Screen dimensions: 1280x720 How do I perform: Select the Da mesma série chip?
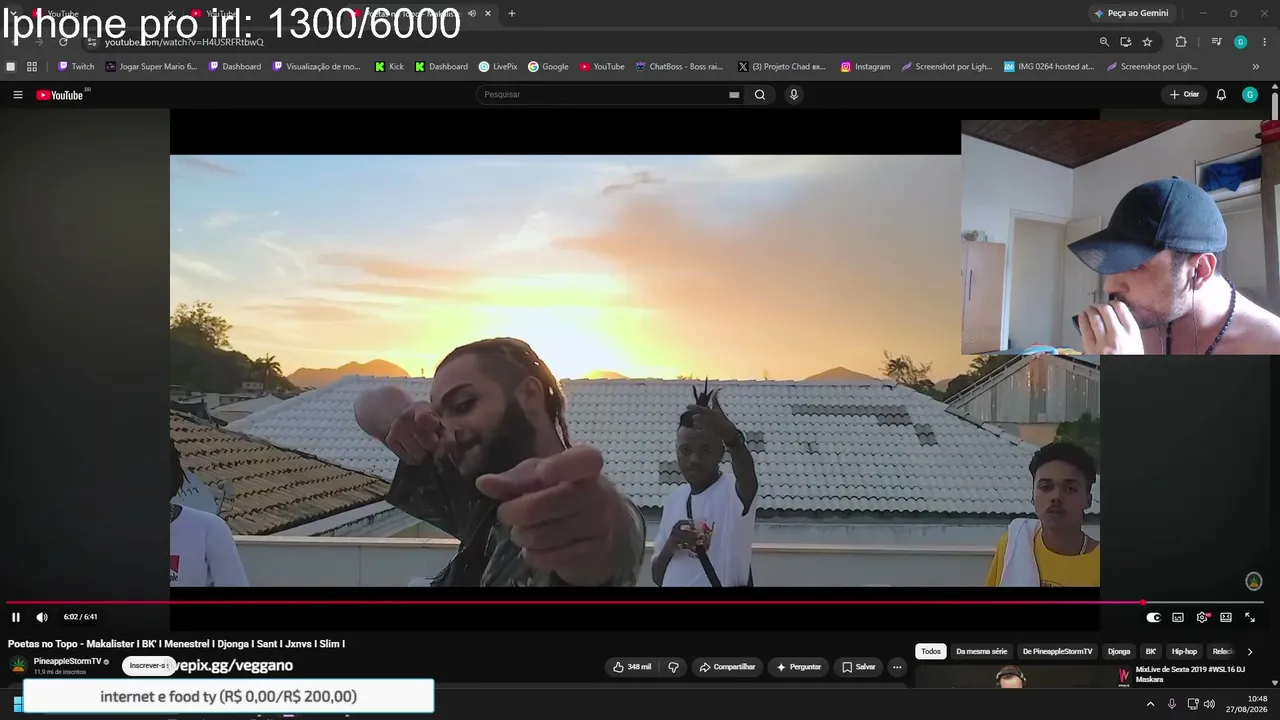[982, 652]
